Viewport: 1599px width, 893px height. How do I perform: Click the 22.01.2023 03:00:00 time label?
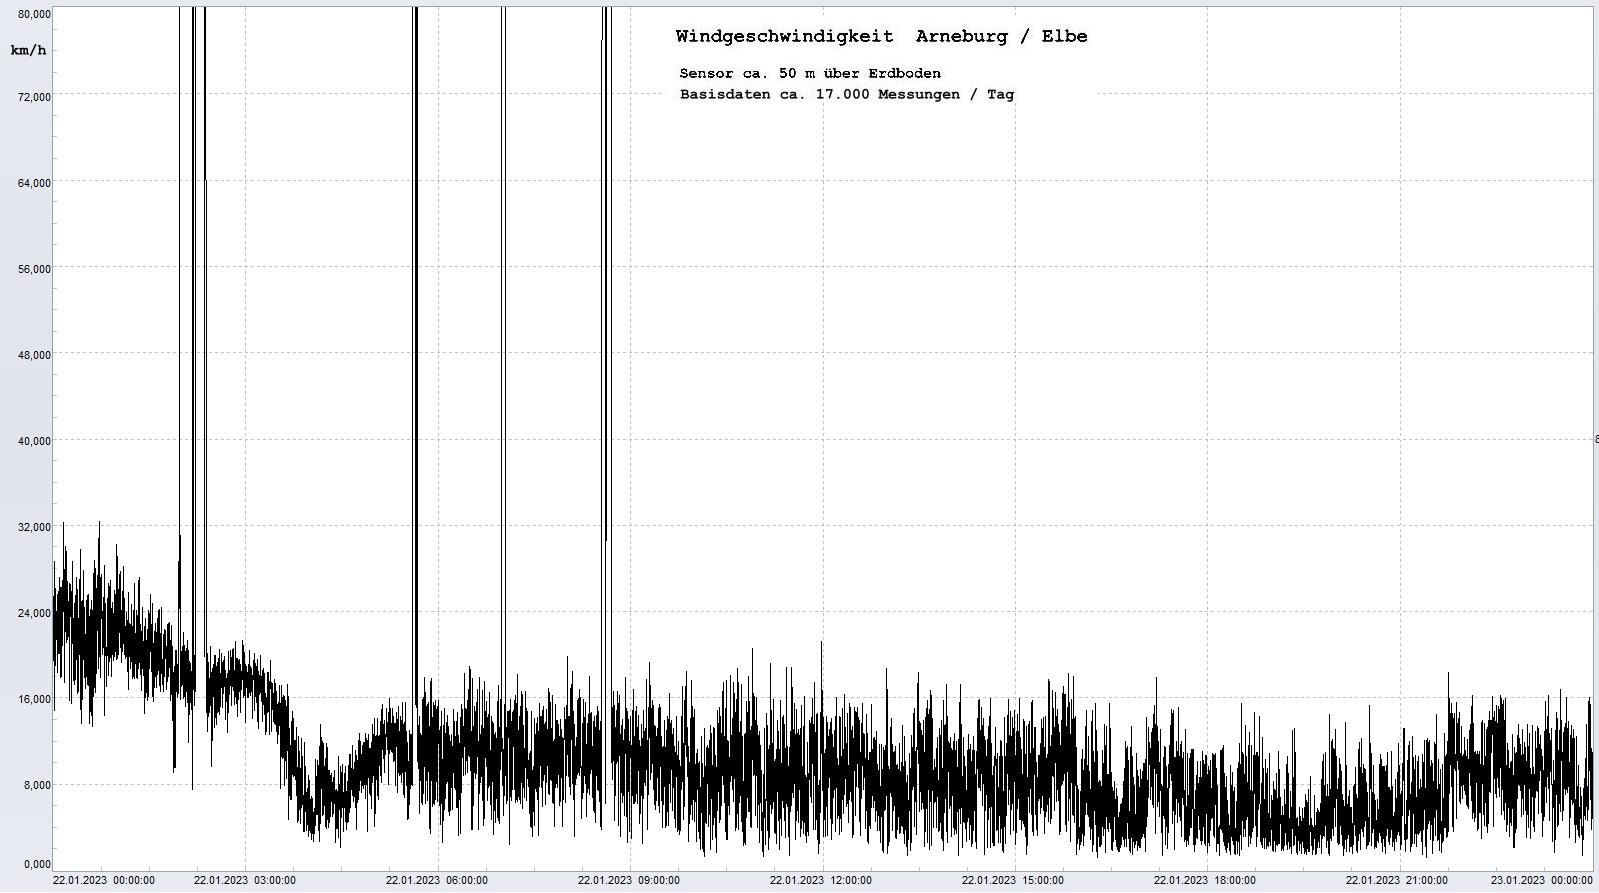tap(245, 881)
